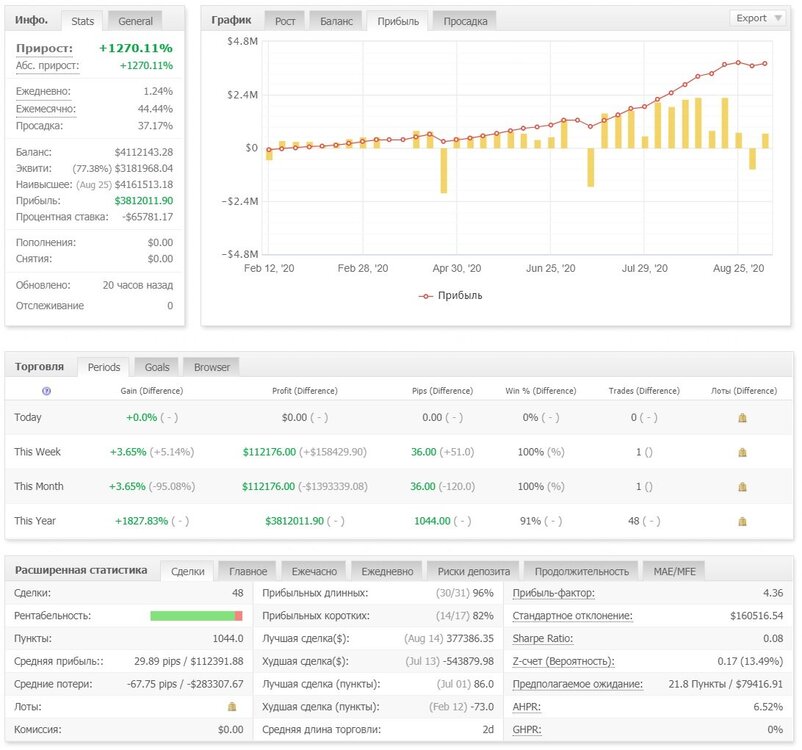The image size is (802, 750).
Task: Open the Ежедневно statistics tab
Action: point(387,571)
